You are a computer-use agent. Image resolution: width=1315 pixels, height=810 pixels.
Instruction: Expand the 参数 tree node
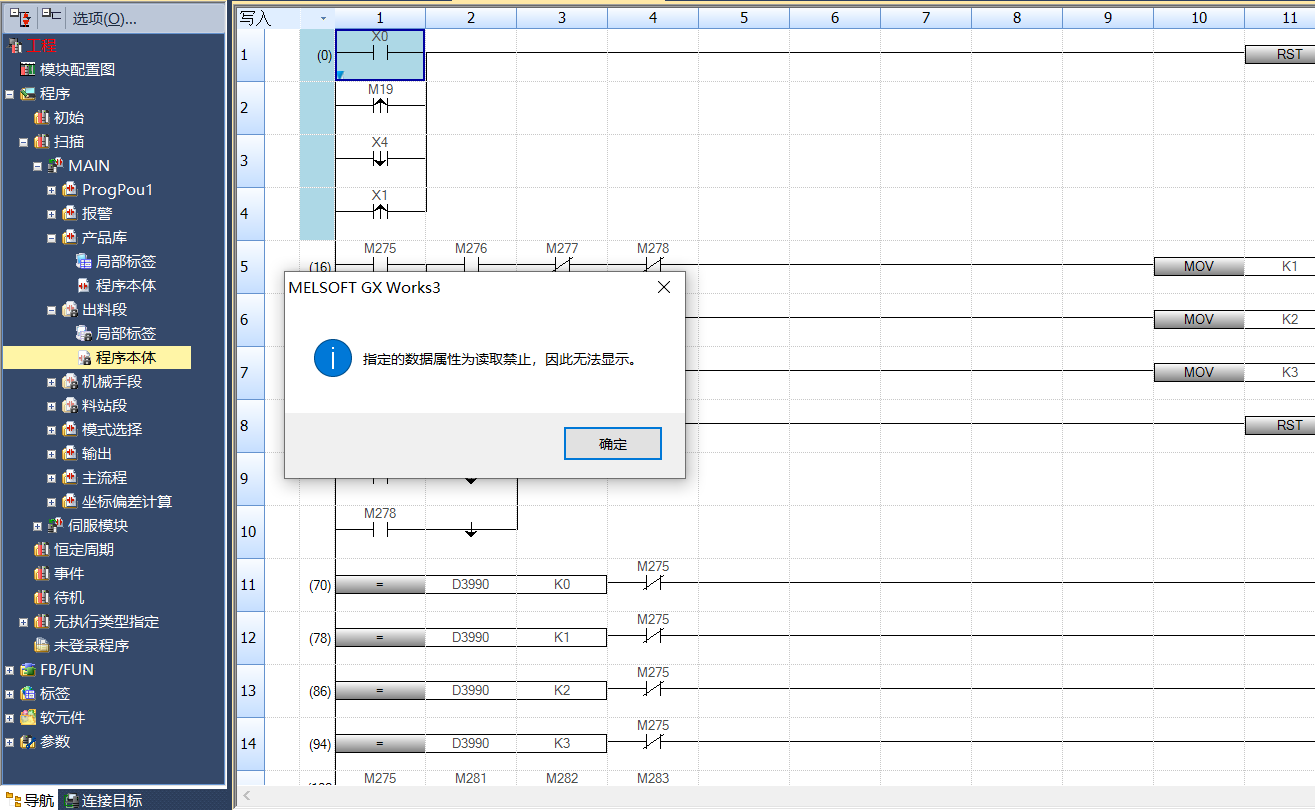[x=10, y=742]
